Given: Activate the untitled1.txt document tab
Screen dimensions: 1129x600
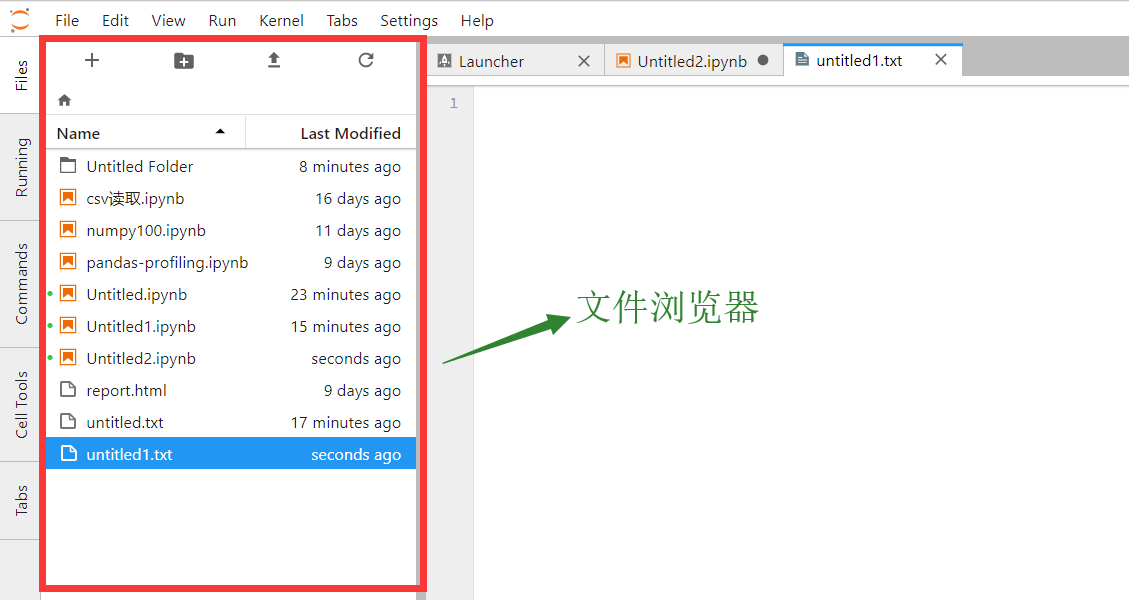Looking at the screenshot, I should [x=873, y=60].
